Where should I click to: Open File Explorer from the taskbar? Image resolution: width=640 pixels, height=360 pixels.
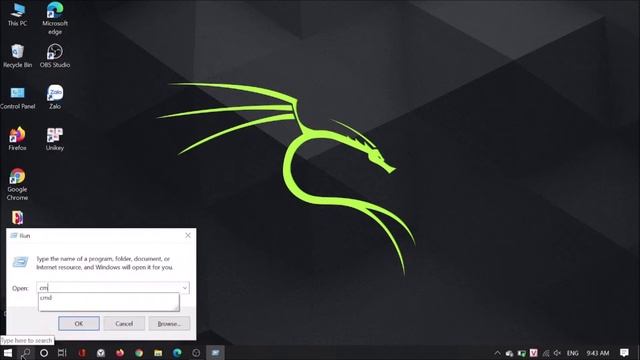(x=158, y=353)
